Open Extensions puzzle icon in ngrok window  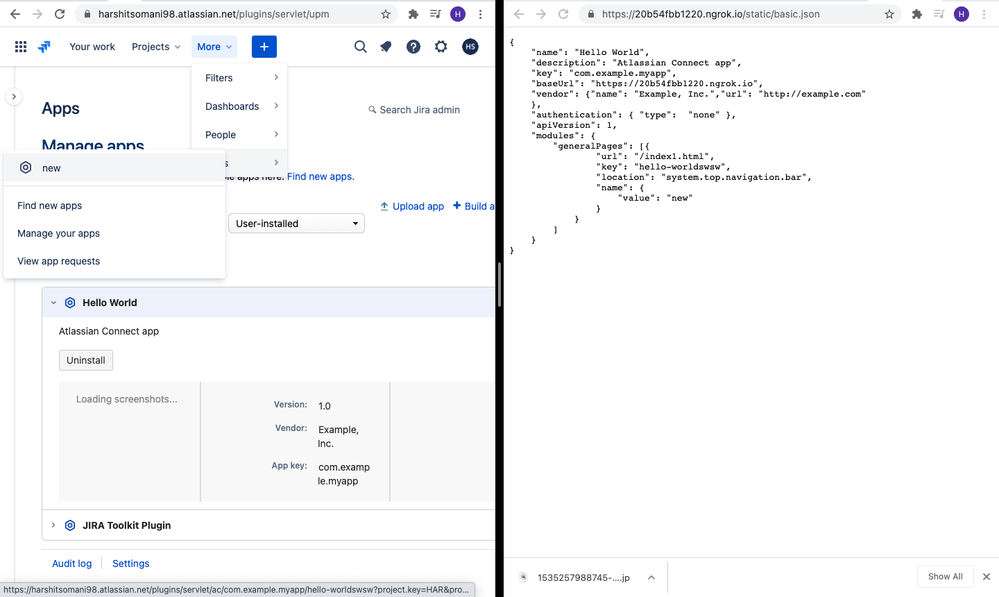tap(917, 14)
